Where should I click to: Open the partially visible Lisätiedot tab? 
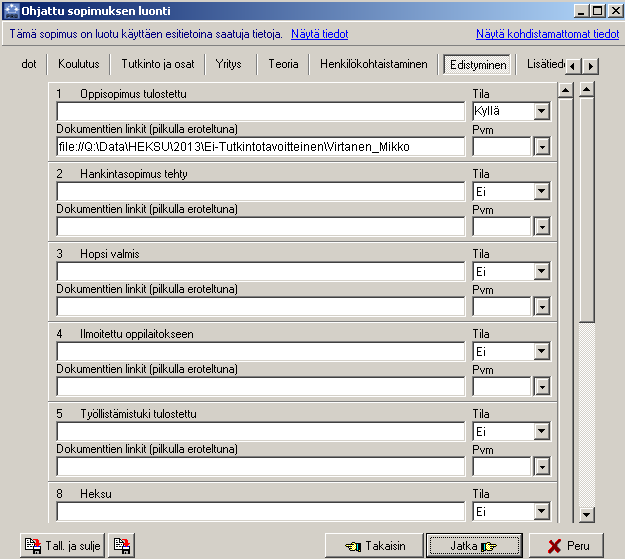545,64
